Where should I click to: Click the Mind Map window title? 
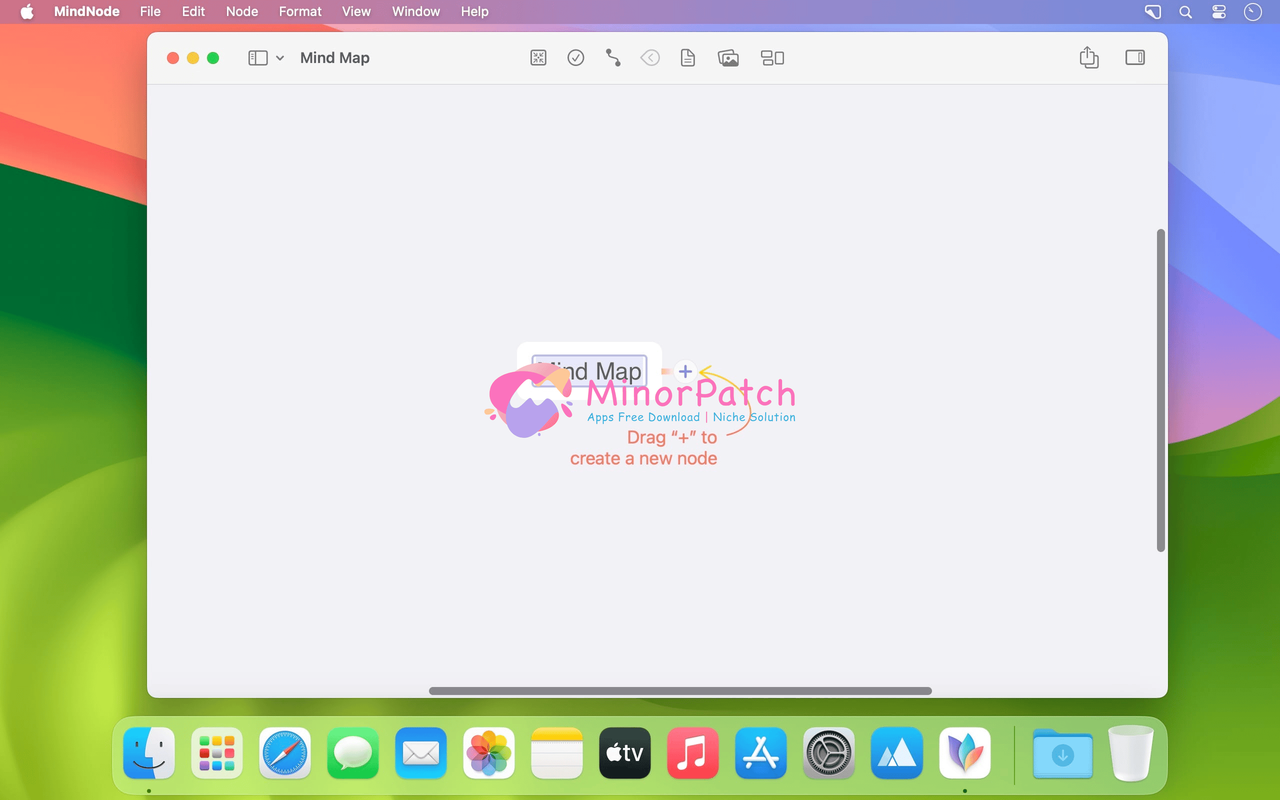335,58
